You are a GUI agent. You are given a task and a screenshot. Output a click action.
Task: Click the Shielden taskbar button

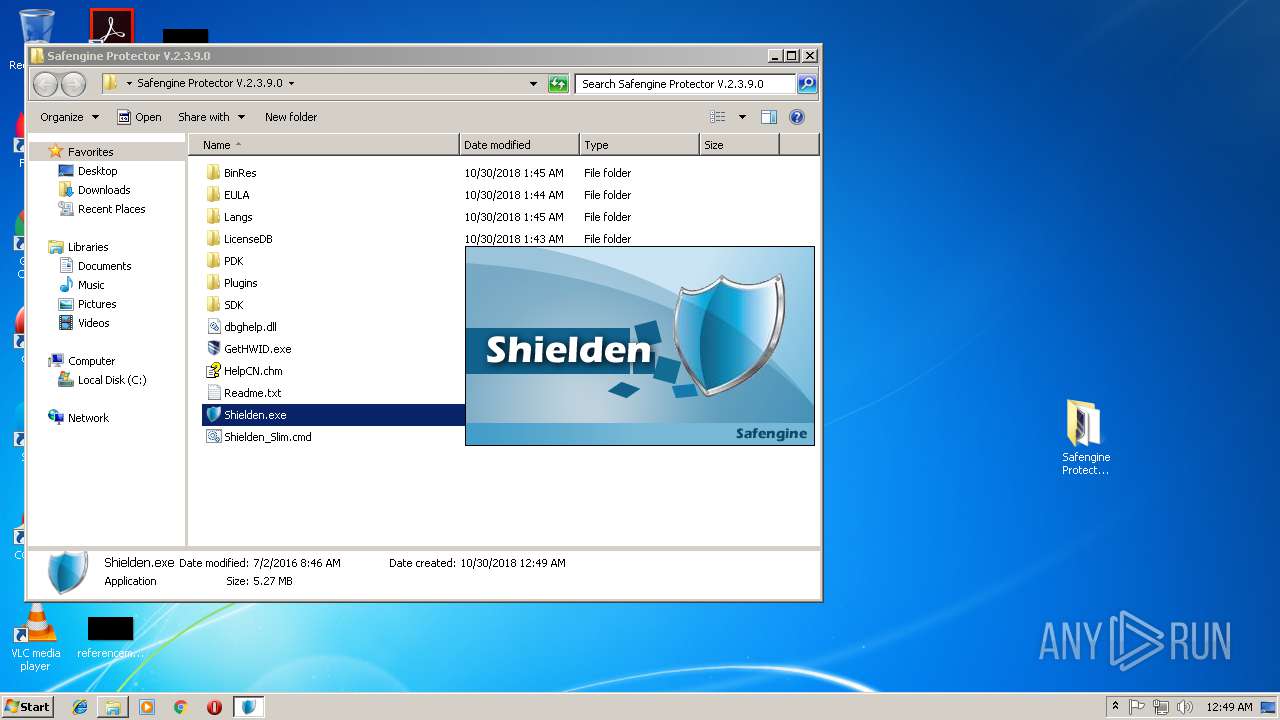pos(249,707)
